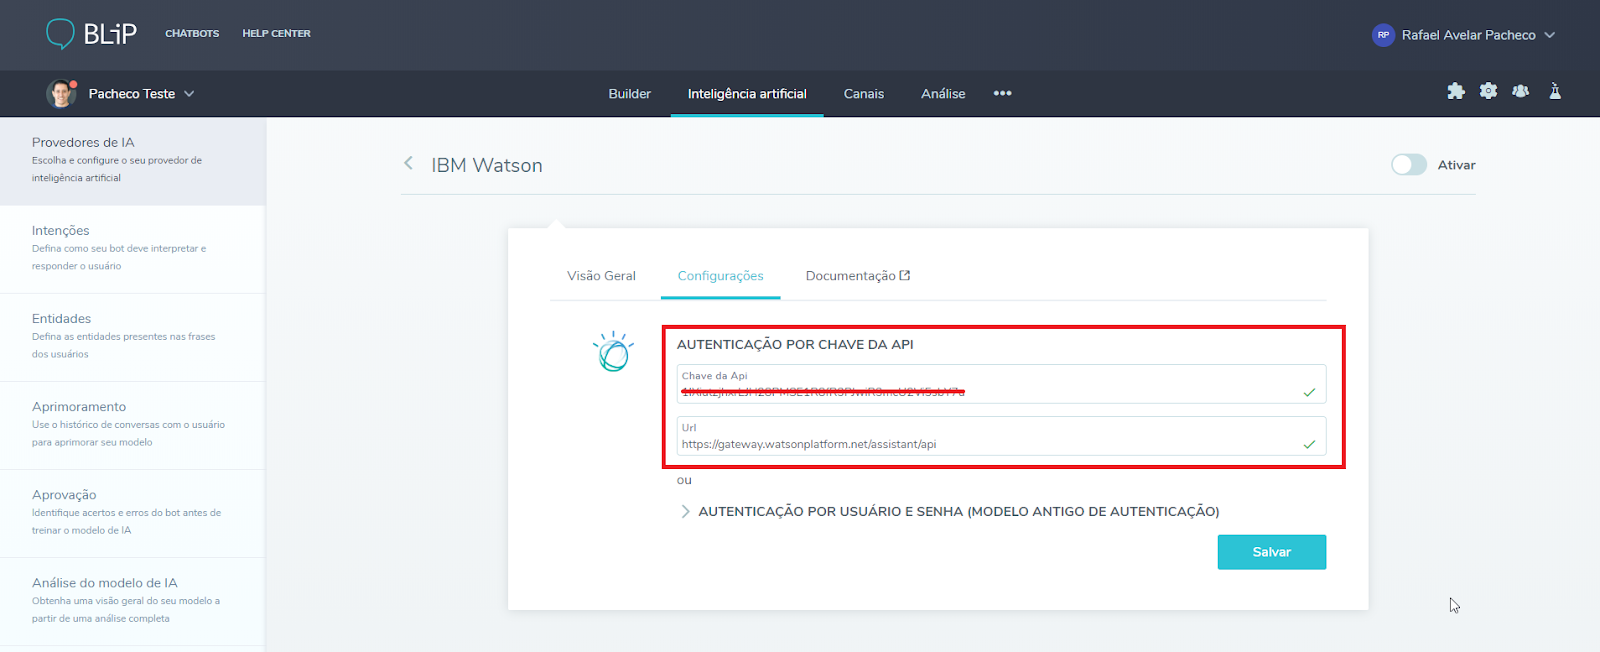Click the checkmark in the Chave da Api field
The height and width of the screenshot is (652, 1600).
click(1309, 392)
